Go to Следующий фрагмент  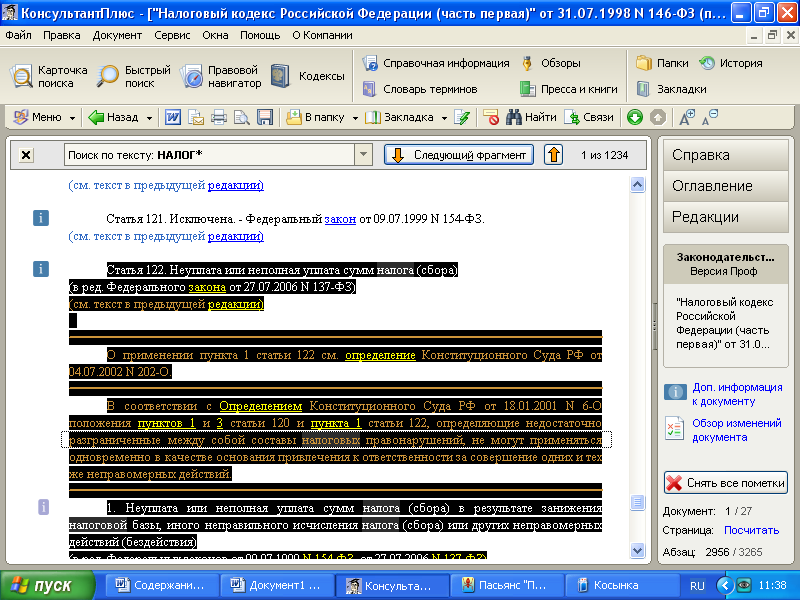tap(459, 155)
